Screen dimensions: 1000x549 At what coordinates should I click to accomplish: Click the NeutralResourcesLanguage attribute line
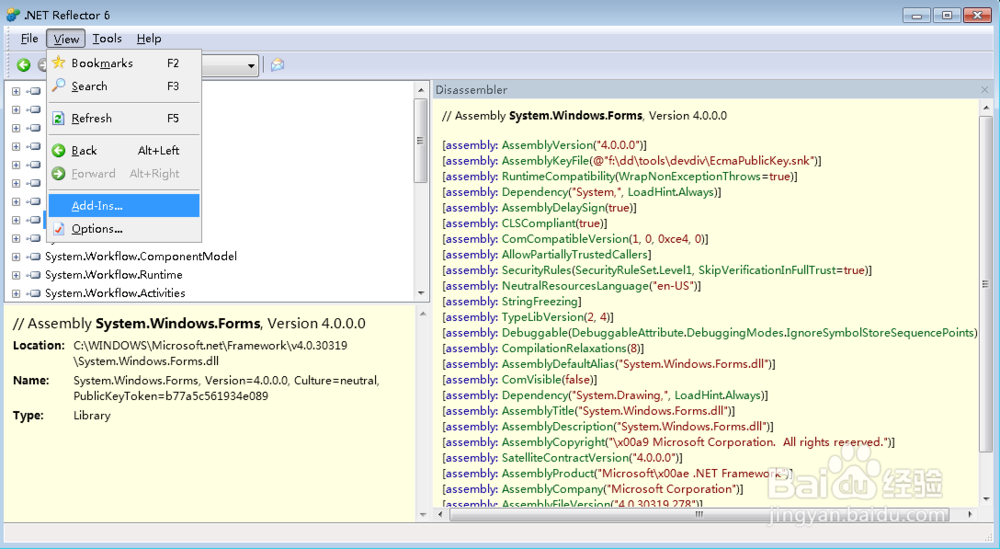(571, 286)
